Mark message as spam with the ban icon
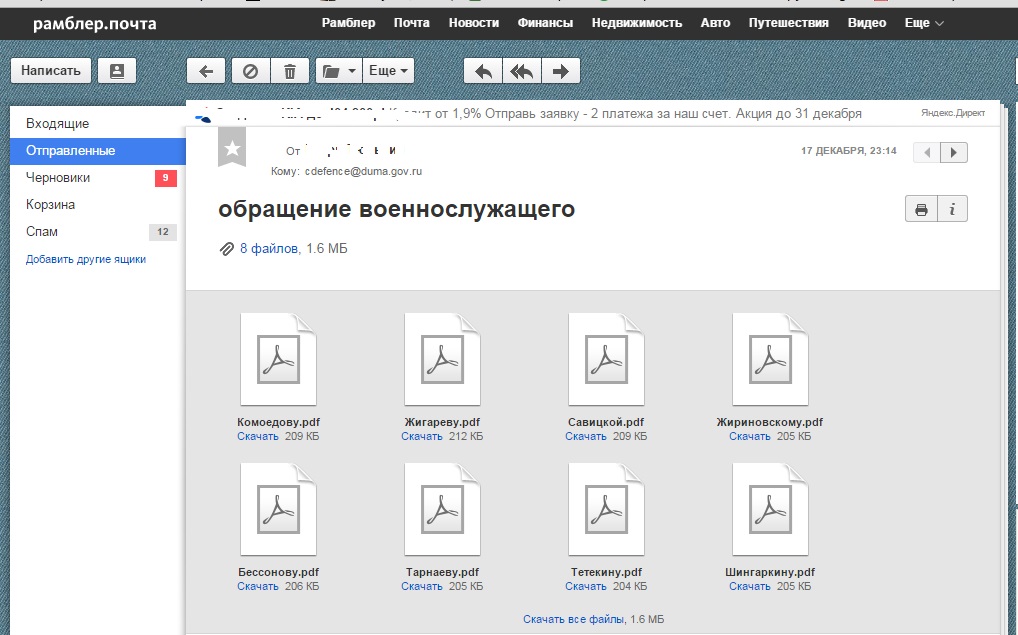1018x635 pixels. click(x=251, y=71)
